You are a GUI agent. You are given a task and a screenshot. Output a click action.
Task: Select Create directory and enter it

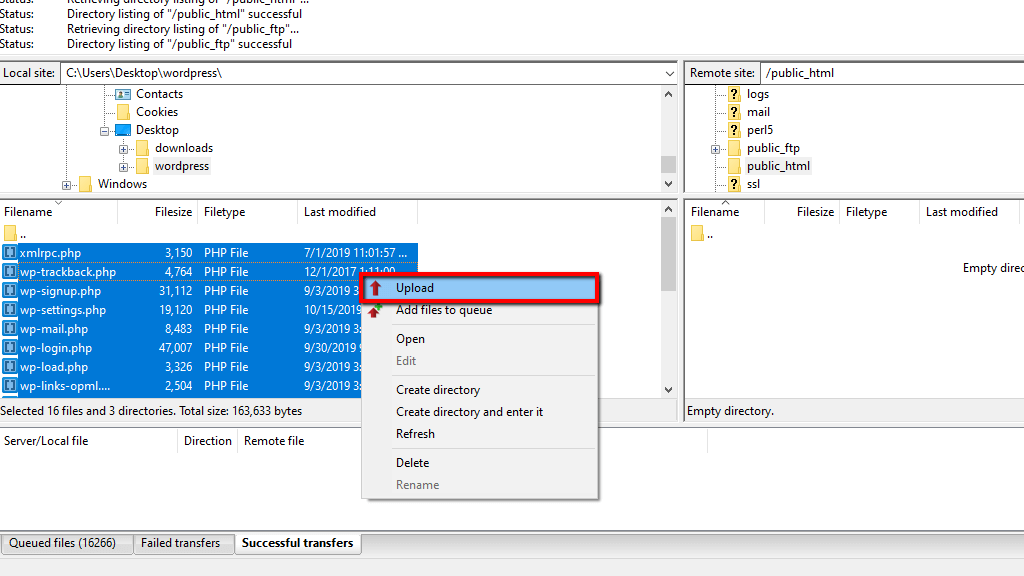pyautogui.click(x=480, y=412)
